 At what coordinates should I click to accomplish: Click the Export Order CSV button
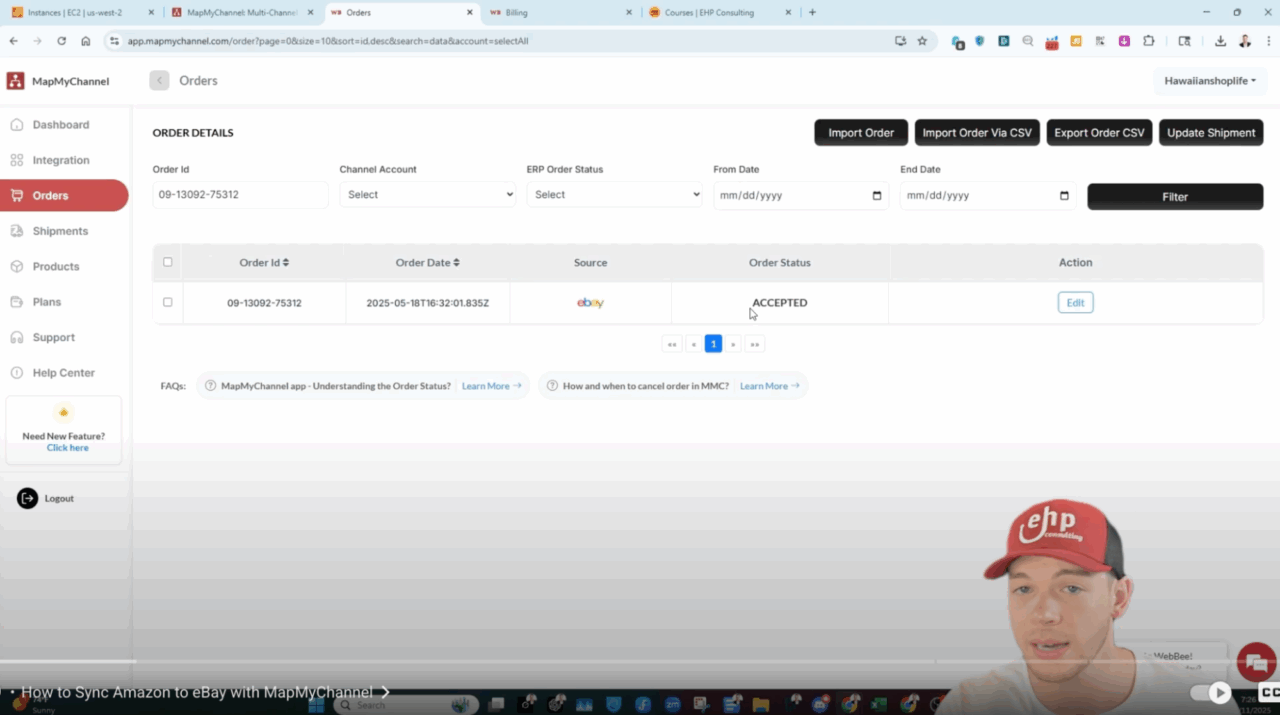coord(1099,133)
